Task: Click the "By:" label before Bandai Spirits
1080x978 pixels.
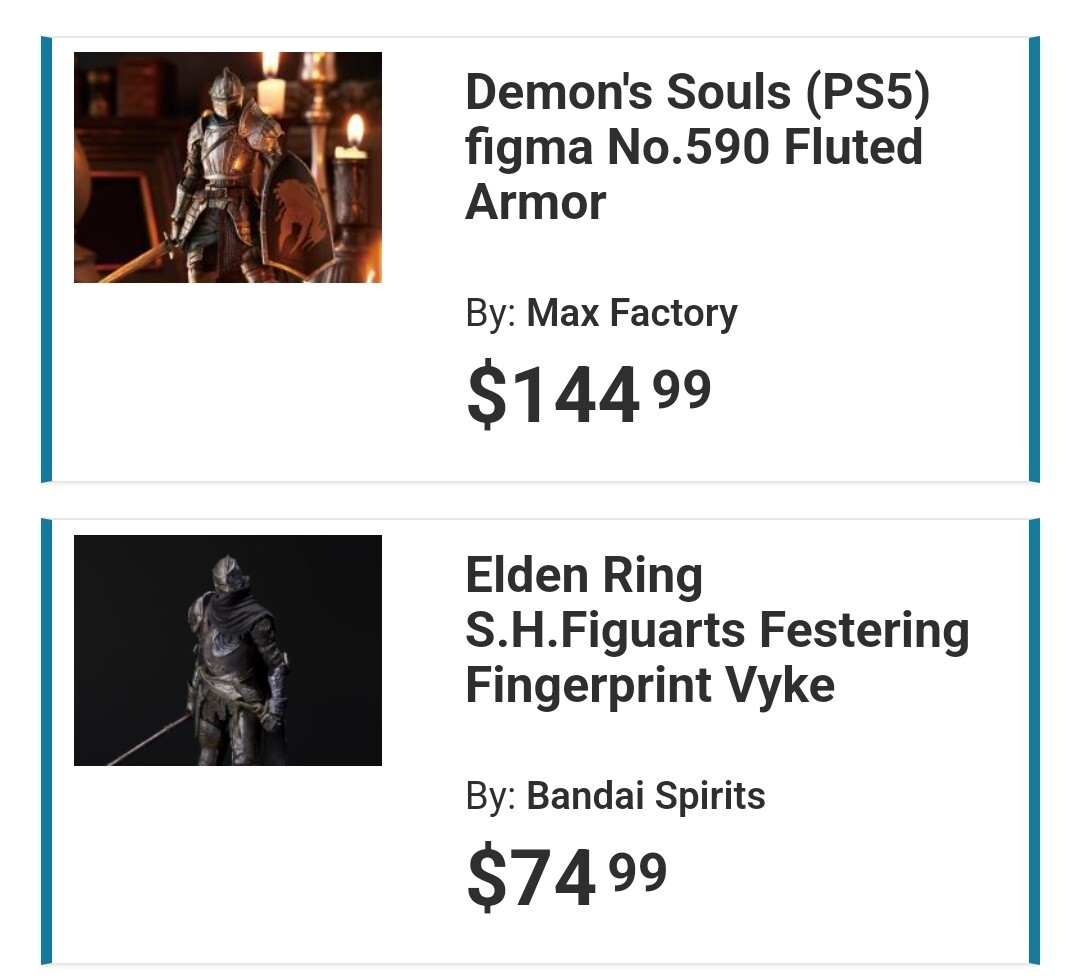Action: point(490,796)
